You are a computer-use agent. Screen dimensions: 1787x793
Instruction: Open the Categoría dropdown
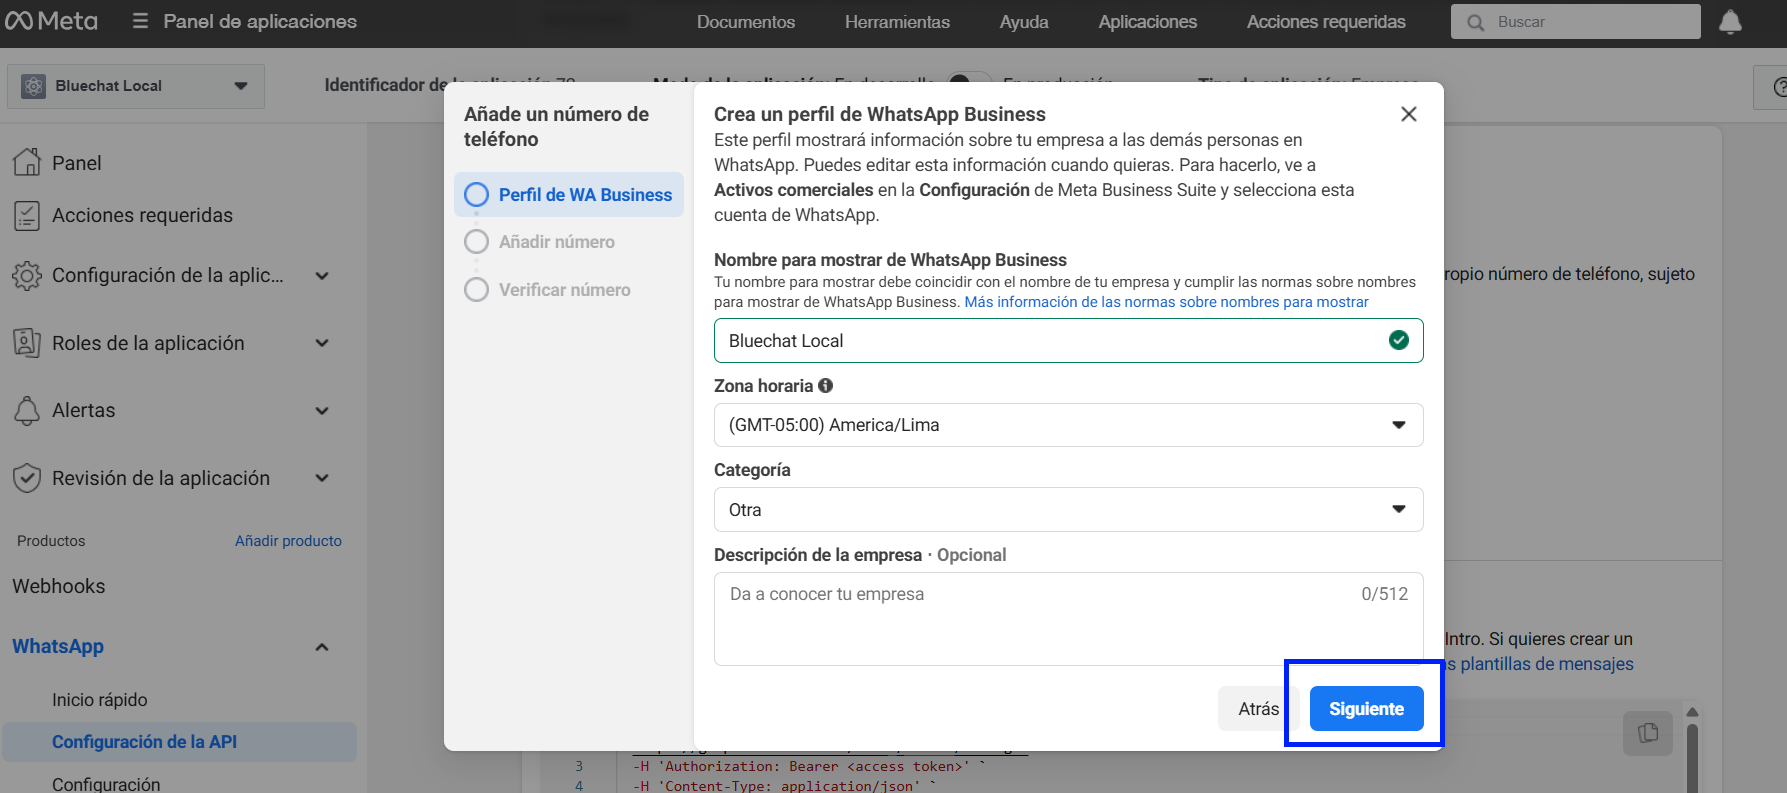tap(1068, 510)
